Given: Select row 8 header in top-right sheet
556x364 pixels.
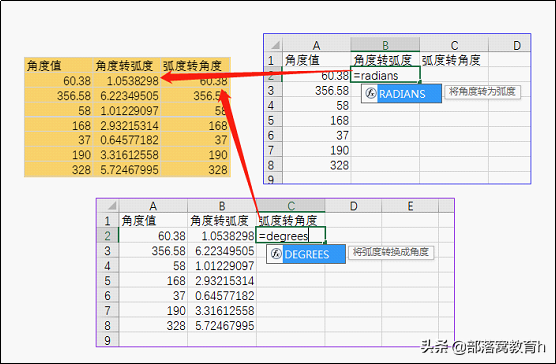Looking at the screenshot, I should 273,165.
